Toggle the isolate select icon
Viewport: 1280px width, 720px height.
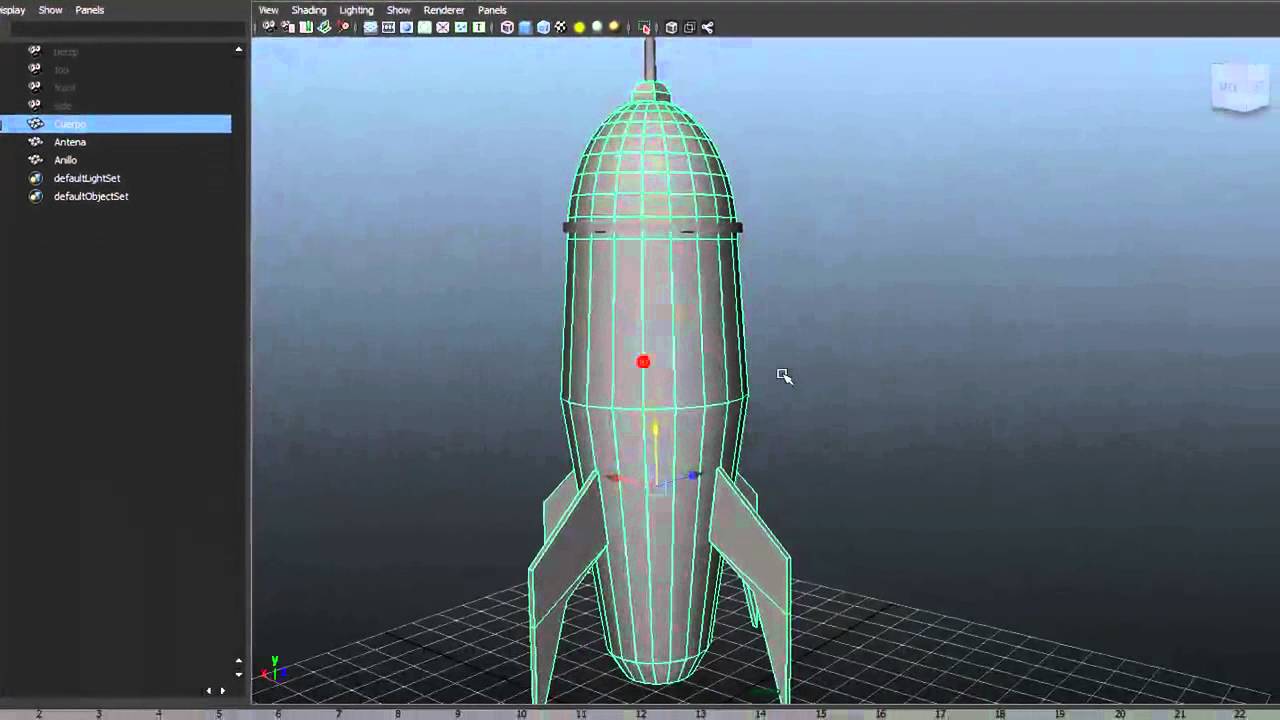(x=643, y=27)
